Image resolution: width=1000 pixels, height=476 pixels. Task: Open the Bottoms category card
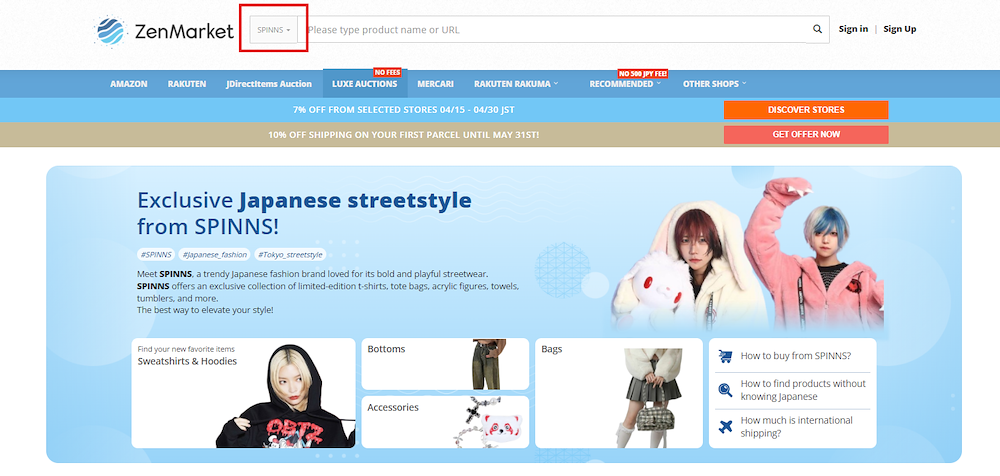pos(445,364)
